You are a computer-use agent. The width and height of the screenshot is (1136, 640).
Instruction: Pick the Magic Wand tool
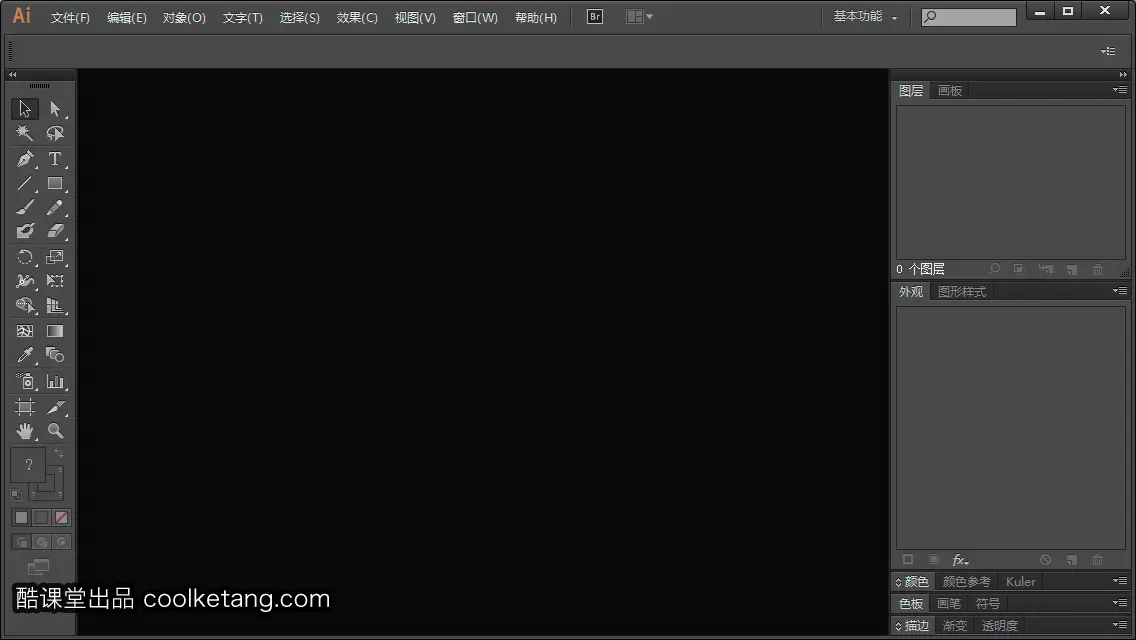(25, 133)
